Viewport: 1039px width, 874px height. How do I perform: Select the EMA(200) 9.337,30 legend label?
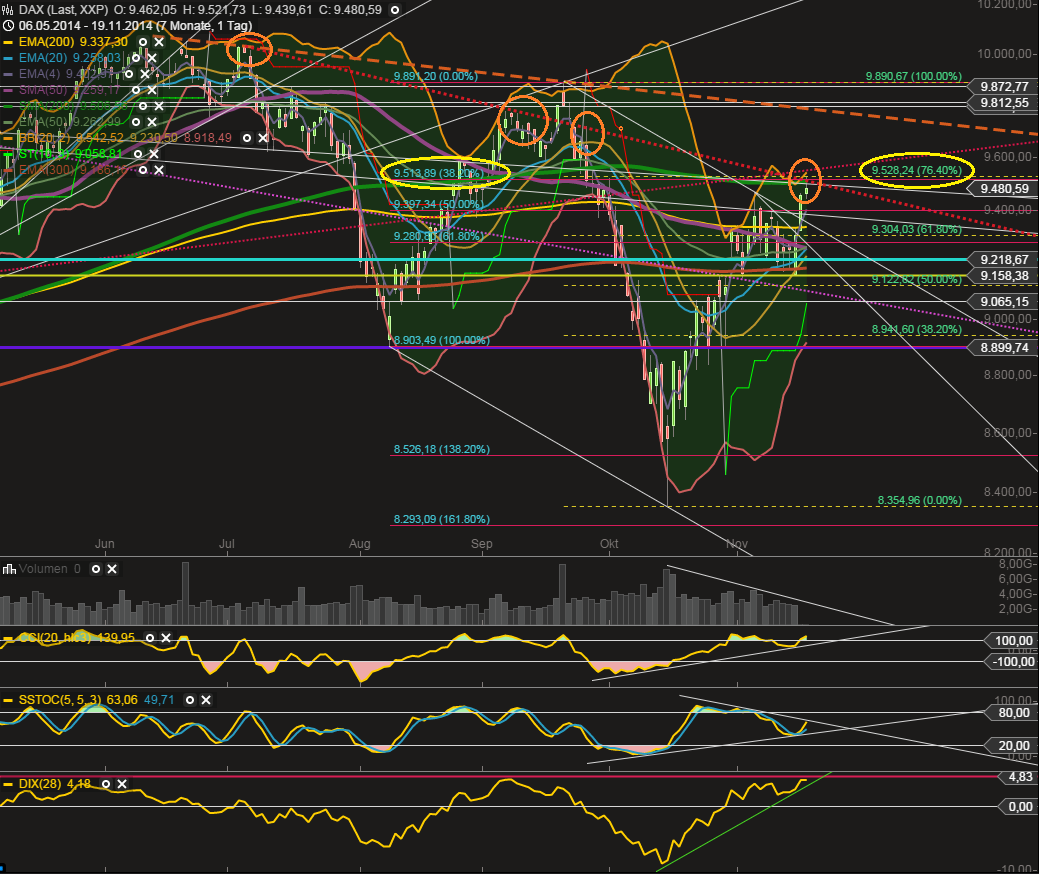(x=73, y=42)
